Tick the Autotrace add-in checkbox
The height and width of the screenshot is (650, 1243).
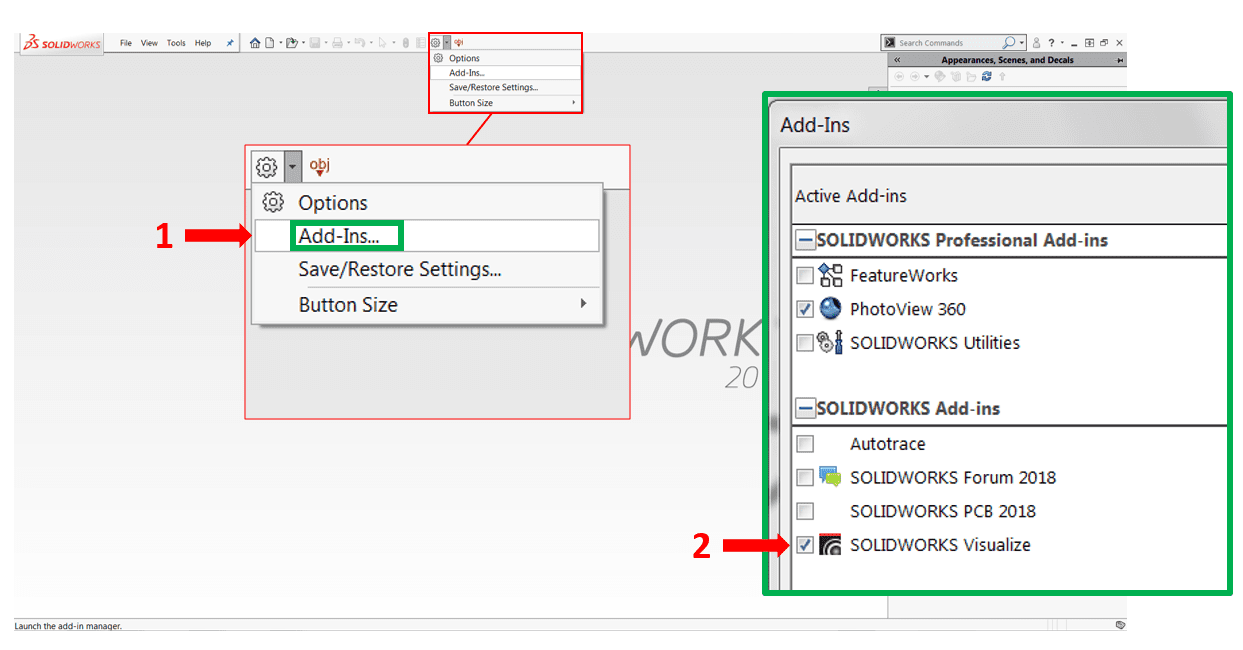click(x=805, y=444)
